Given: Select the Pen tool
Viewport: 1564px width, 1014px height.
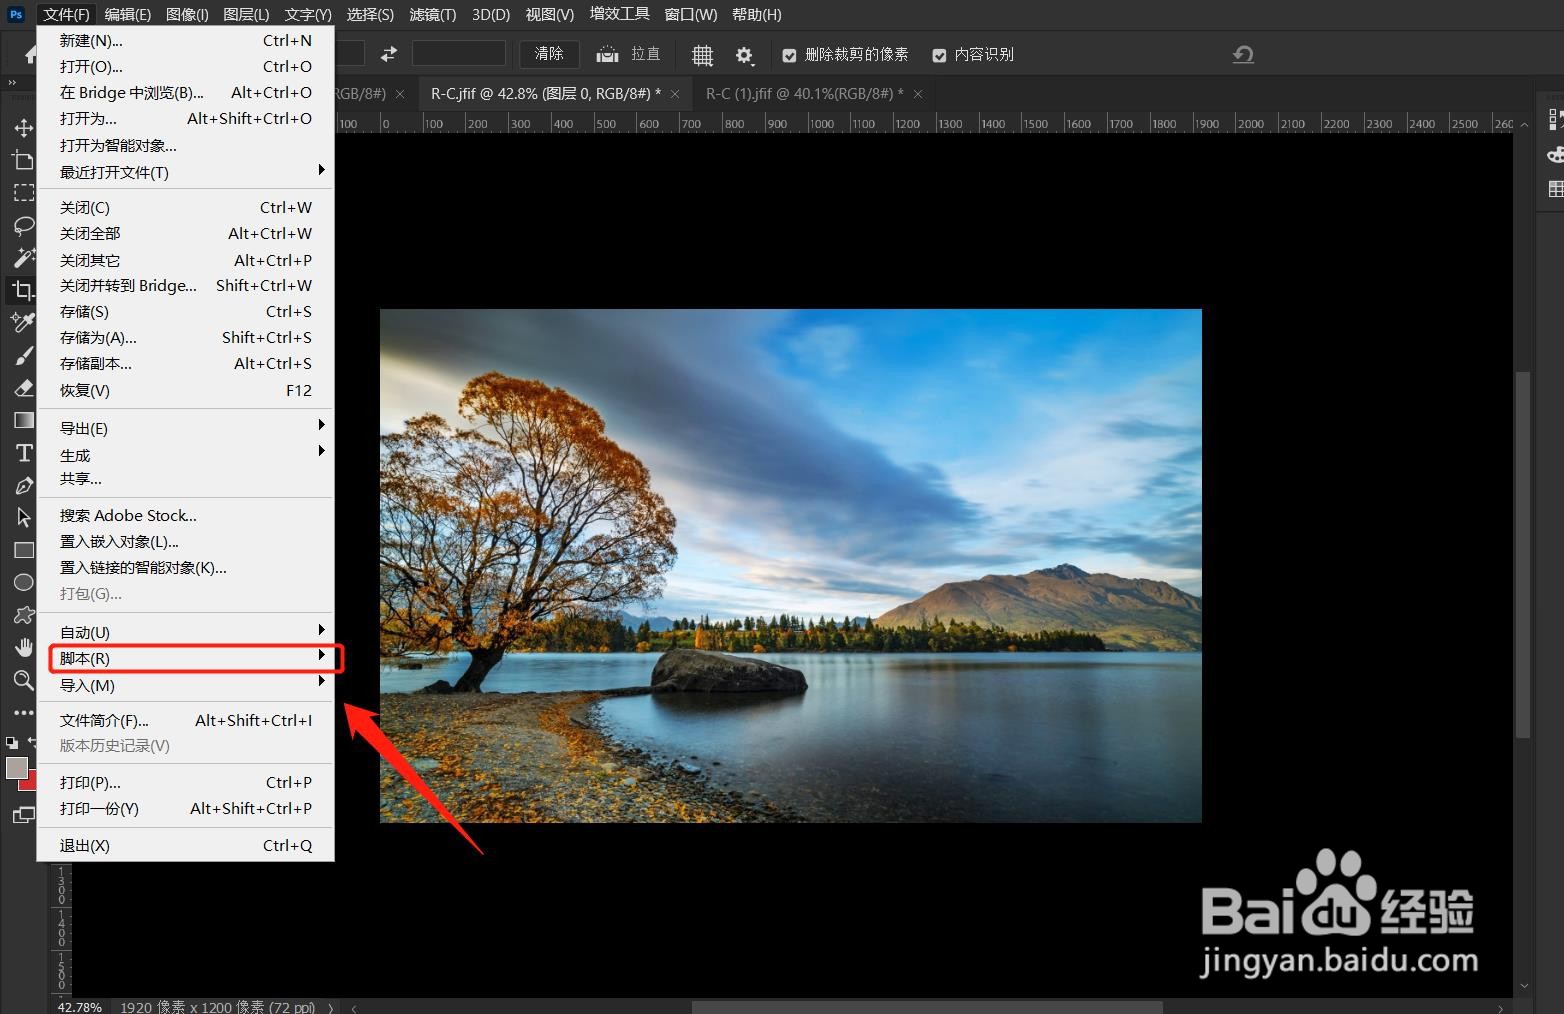Looking at the screenshot, I should [23, 486].
